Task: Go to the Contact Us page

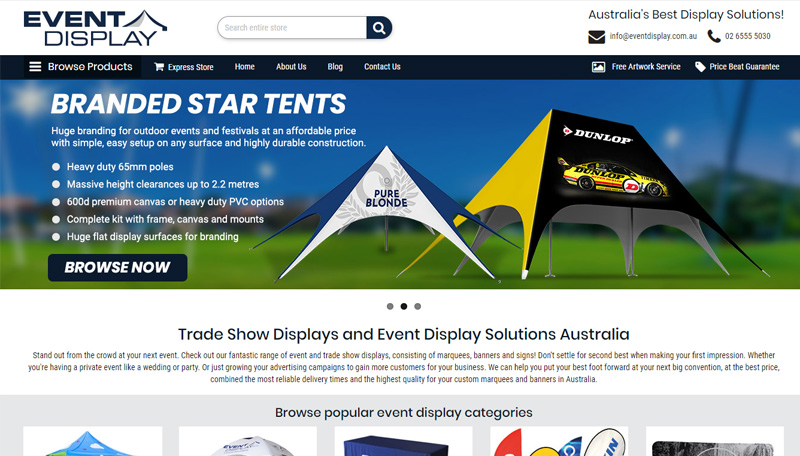Action: [x=382, y=67]
